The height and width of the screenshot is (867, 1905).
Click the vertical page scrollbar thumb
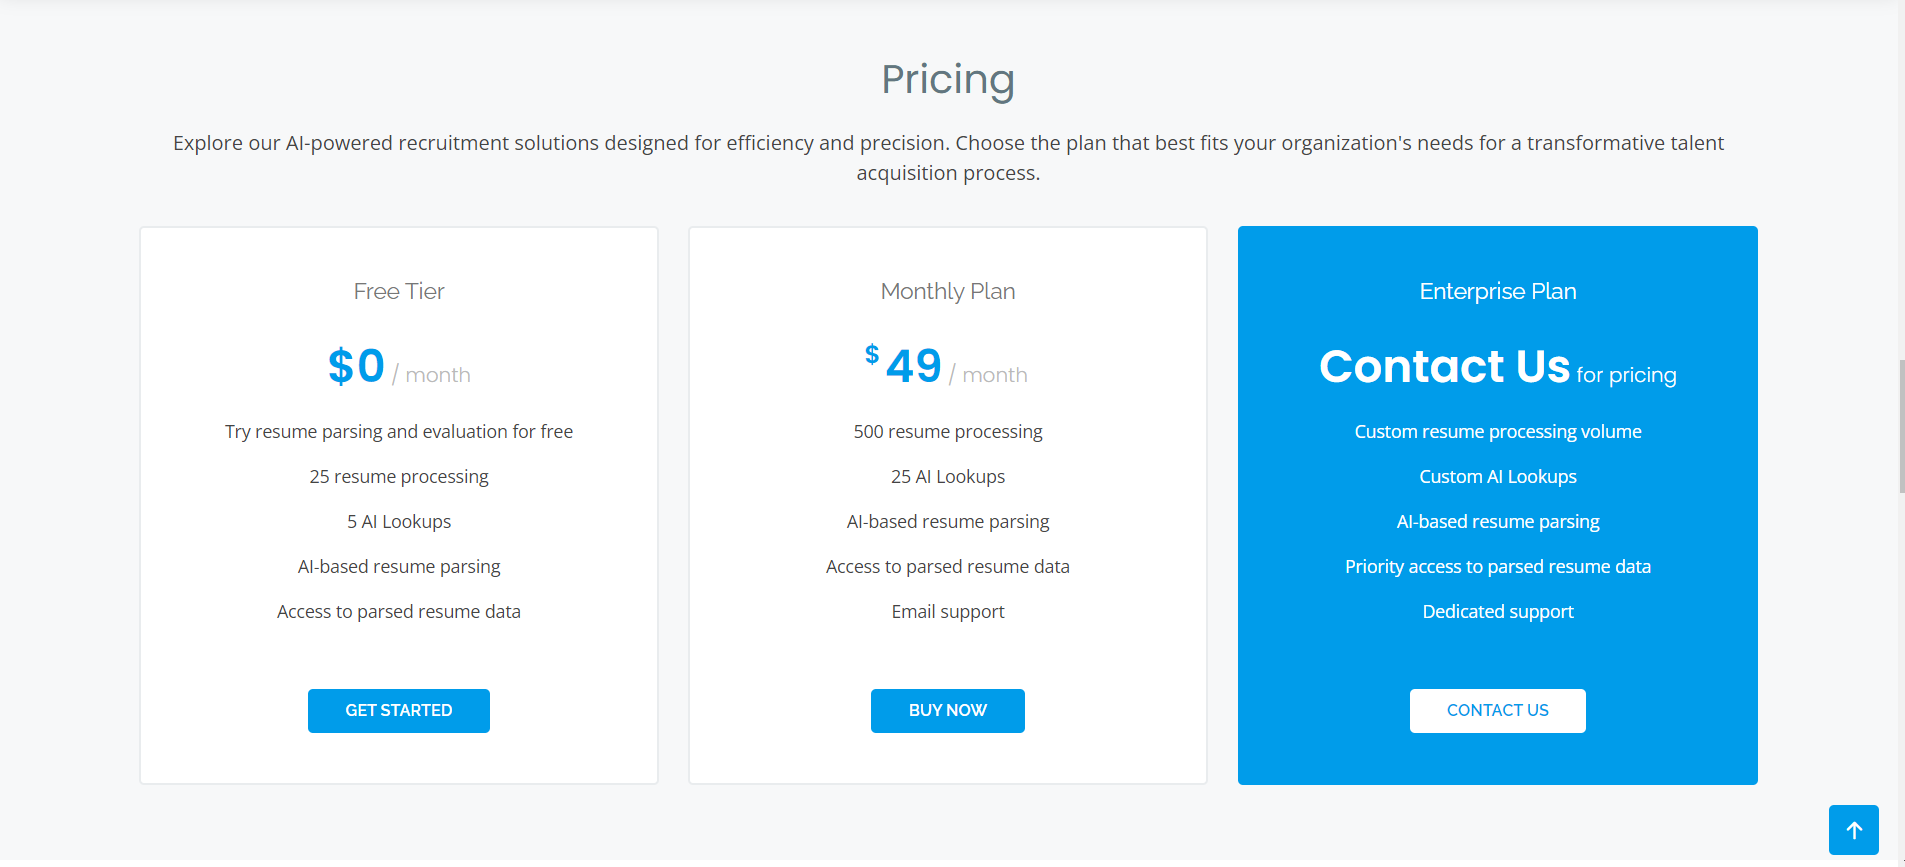click(1901, 426)
